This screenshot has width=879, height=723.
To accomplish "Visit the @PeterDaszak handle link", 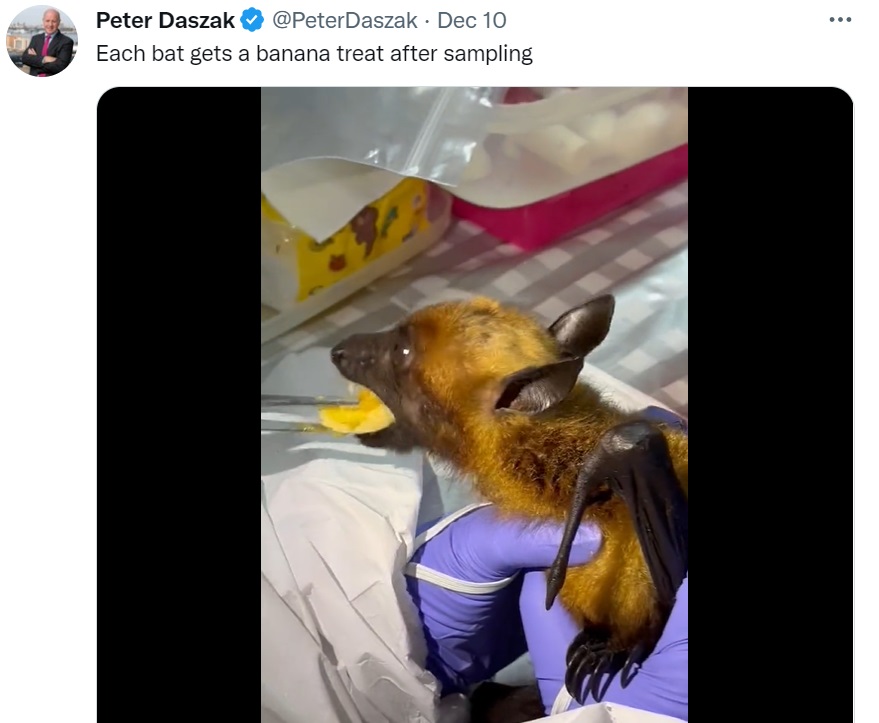I will 345,21.
